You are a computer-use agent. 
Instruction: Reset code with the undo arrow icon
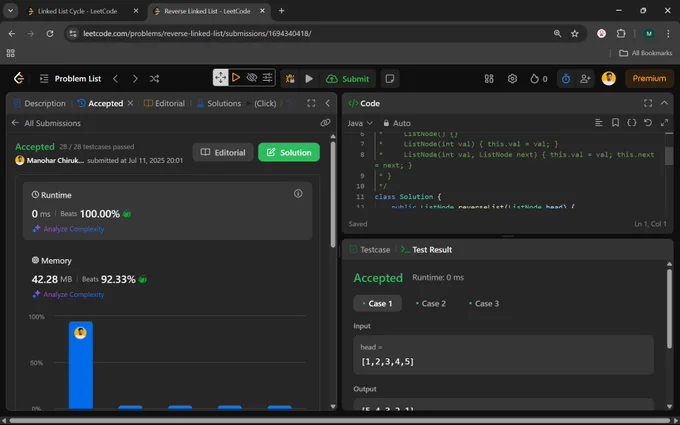tap(648, 123)
